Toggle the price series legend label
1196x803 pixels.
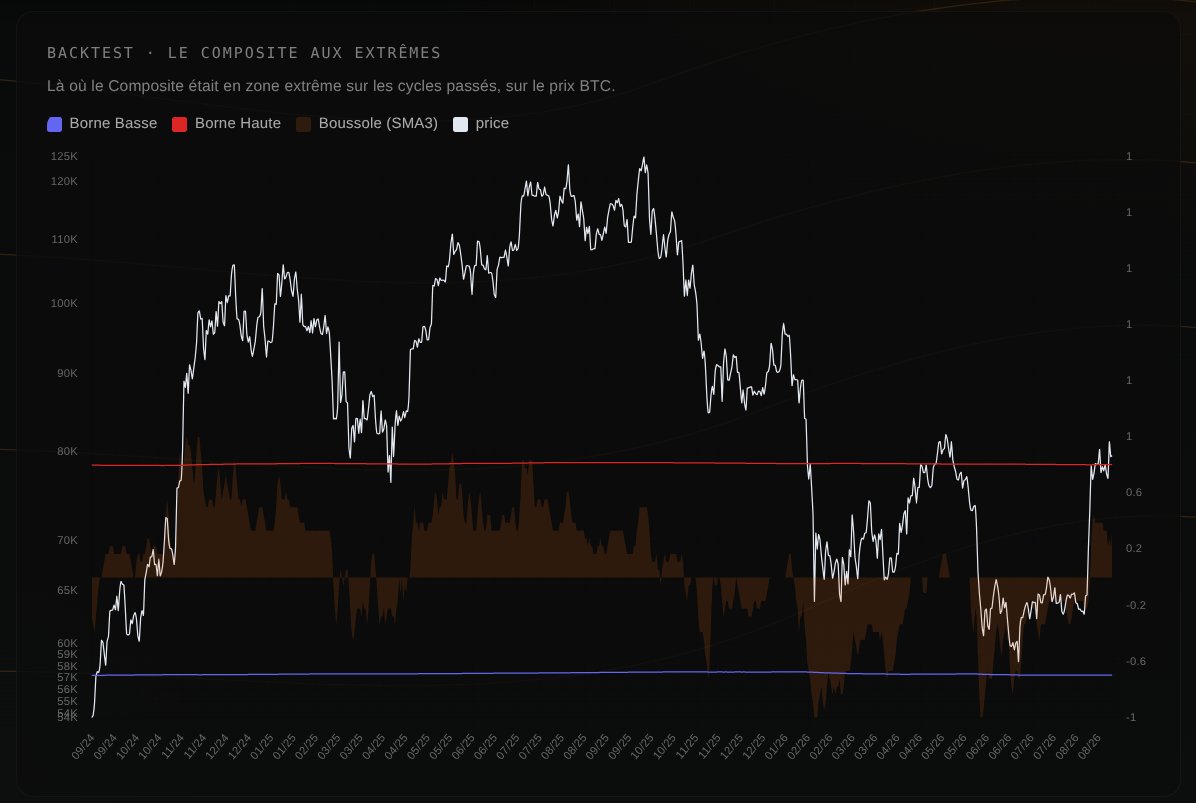coord(492,124)
